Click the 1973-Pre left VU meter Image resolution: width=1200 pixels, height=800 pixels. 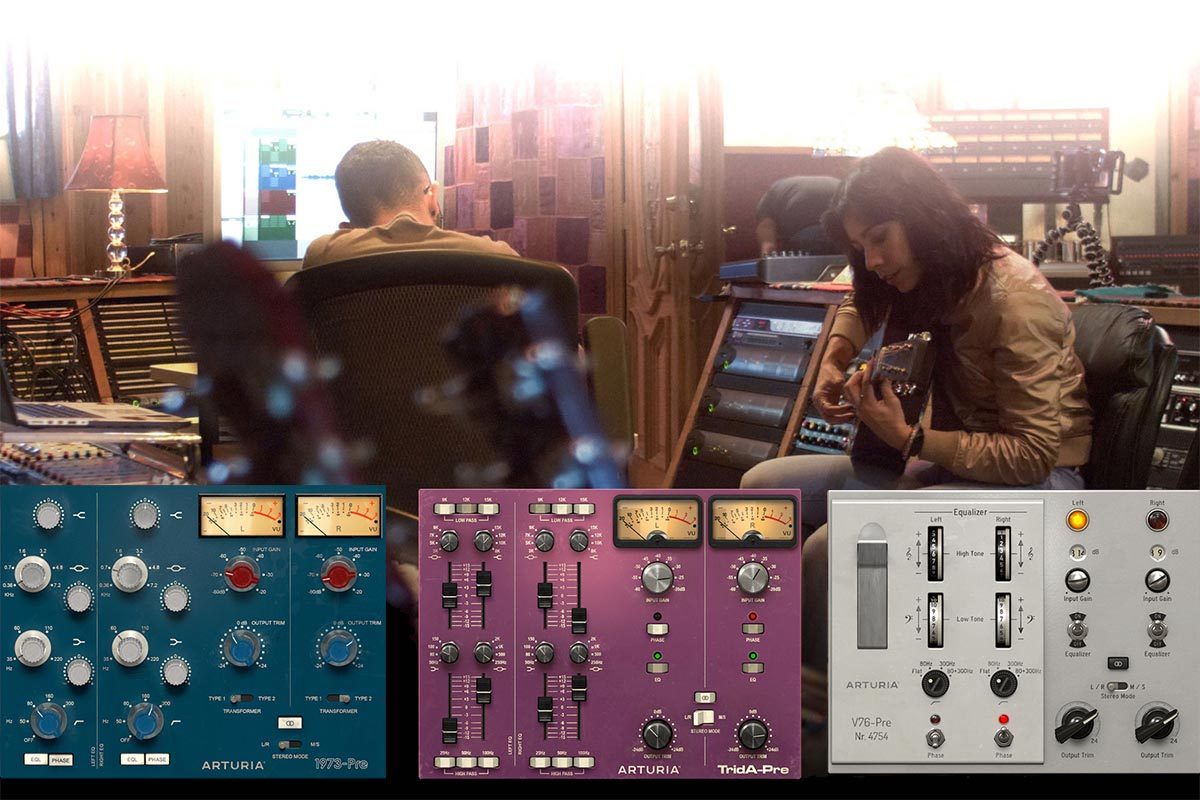[242, 516]
